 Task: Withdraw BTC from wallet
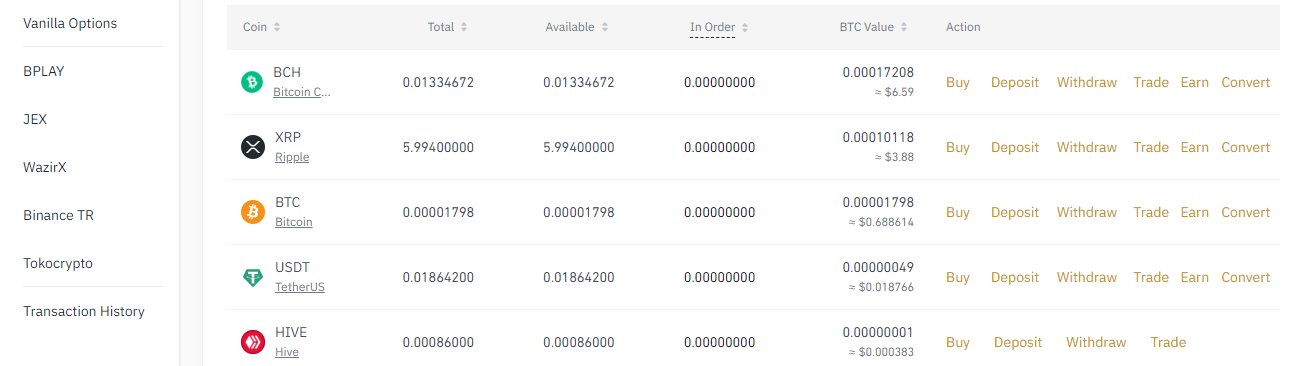[1087, 212]
